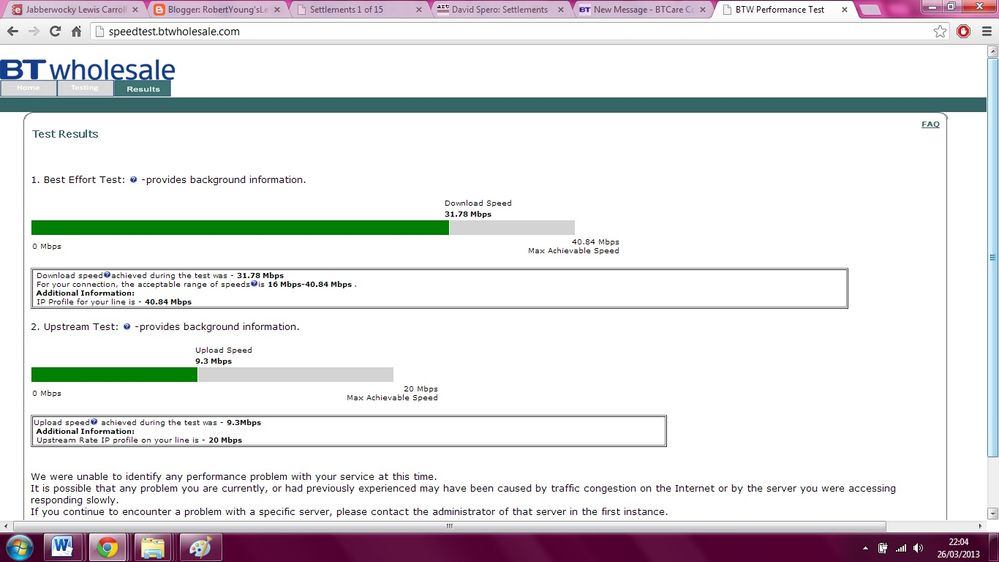Open the Results page tab
This screenshot has width=999, height=562.
[x=143, y=89]
